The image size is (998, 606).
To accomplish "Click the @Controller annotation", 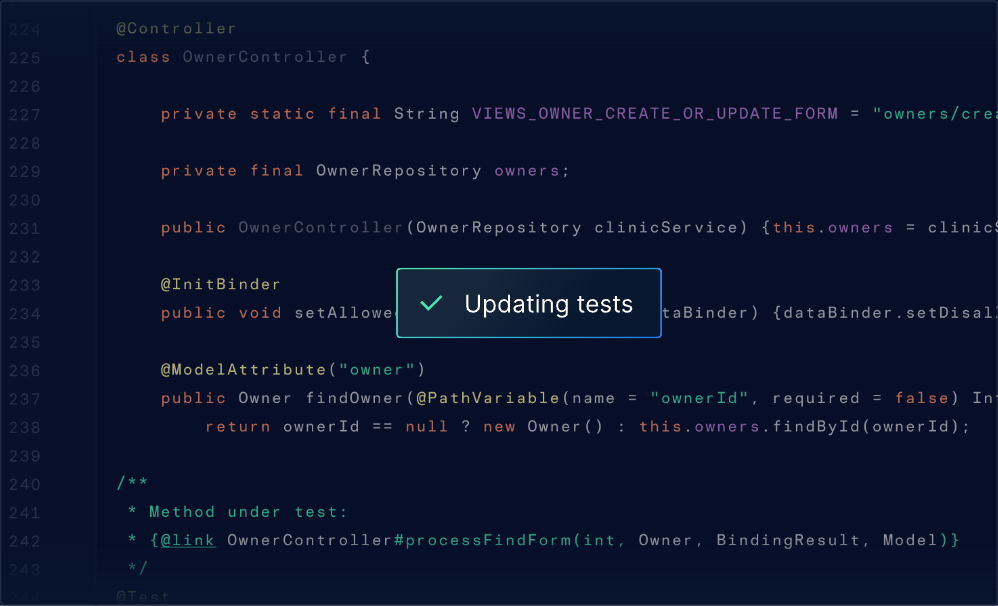I will [176, 29].
